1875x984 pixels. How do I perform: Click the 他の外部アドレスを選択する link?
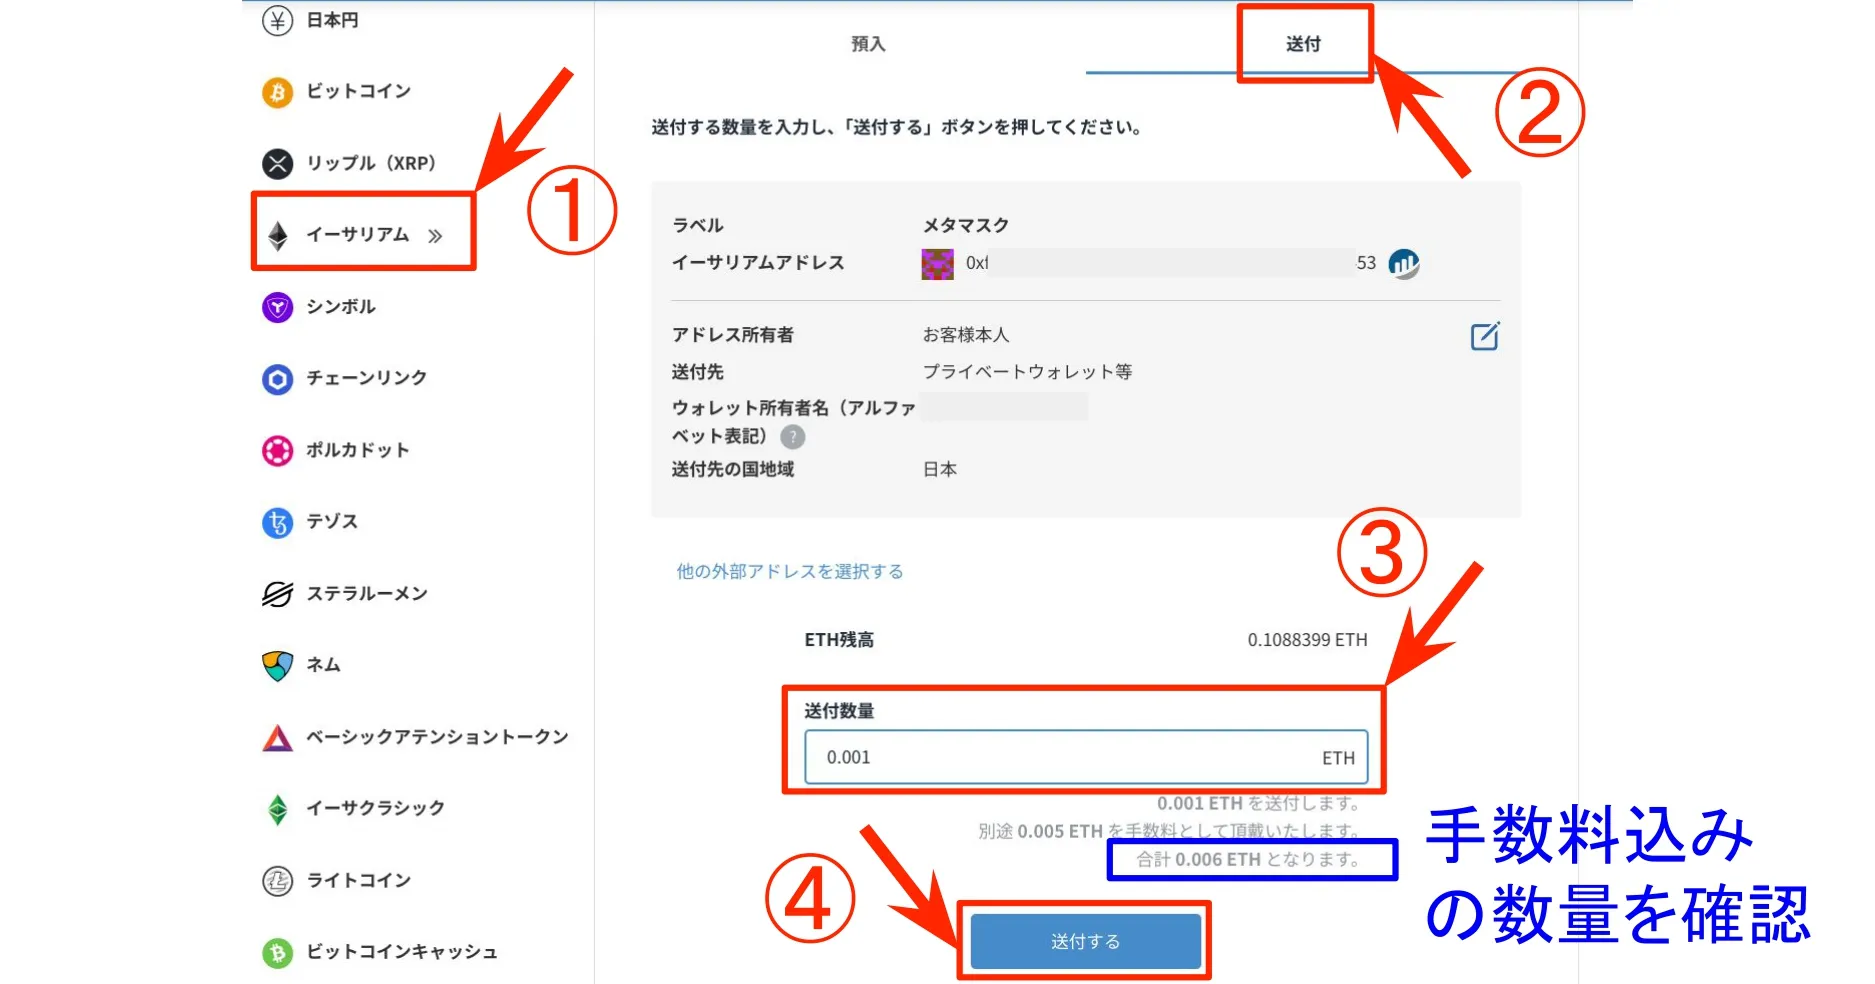[789, 571]
